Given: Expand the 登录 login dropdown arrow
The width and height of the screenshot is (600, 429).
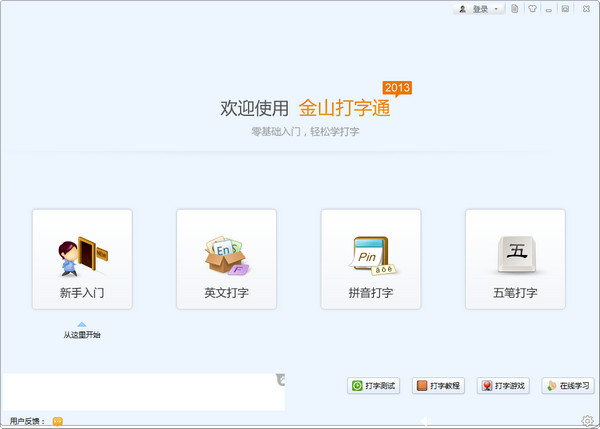Looking at the screenshot, I should tap(497, 9).
